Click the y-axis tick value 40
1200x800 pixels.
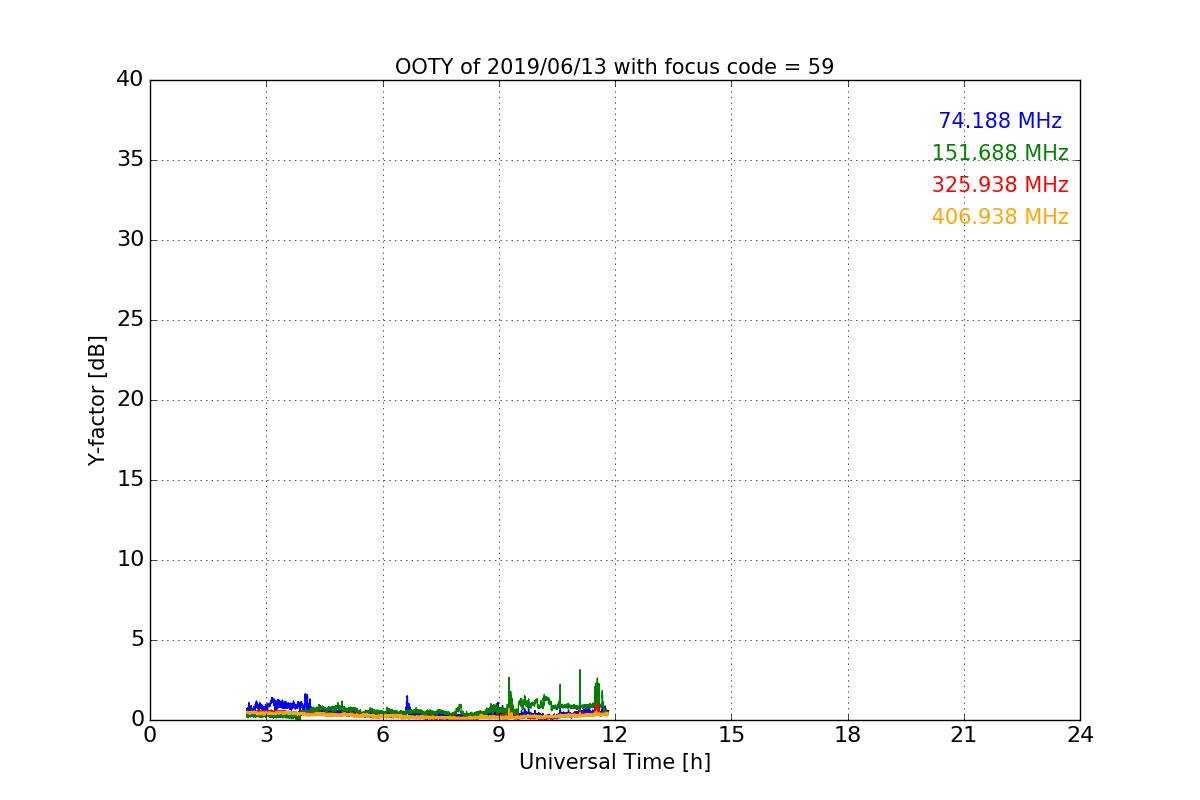click(x=130, y=80)
